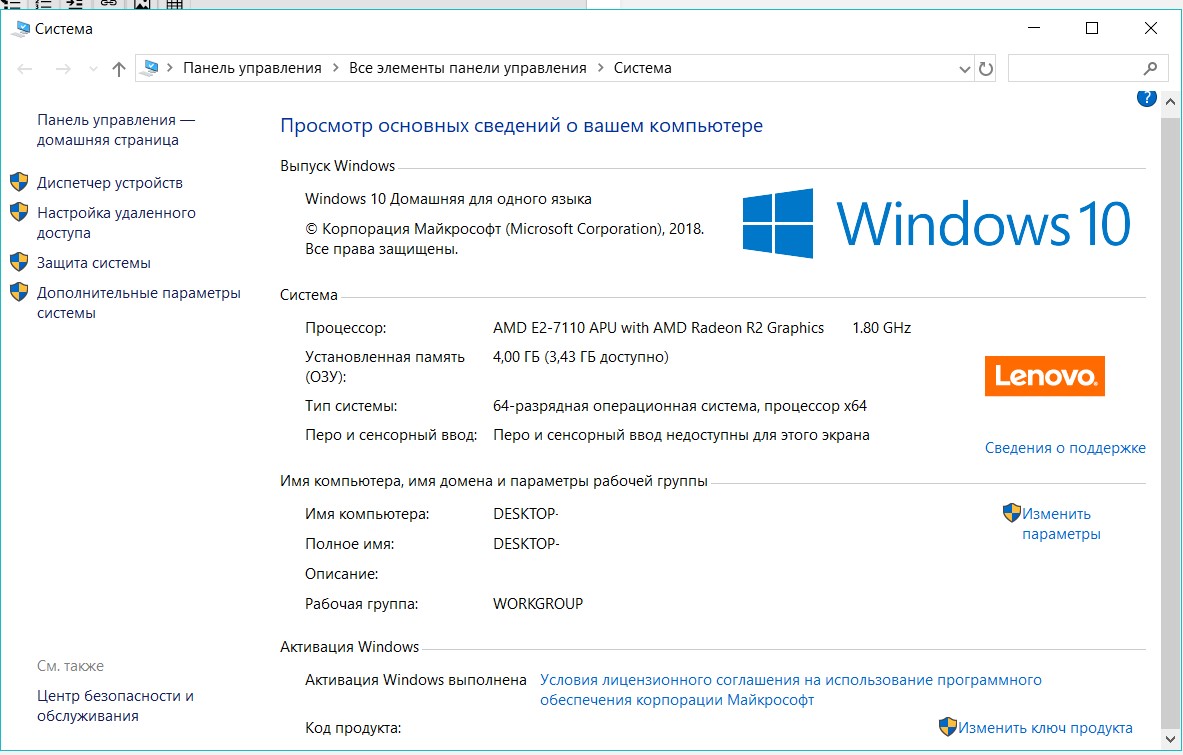Click the 'Активация Windows выполнена' text
Screen dimensions: 1183x755
point(416,679)
